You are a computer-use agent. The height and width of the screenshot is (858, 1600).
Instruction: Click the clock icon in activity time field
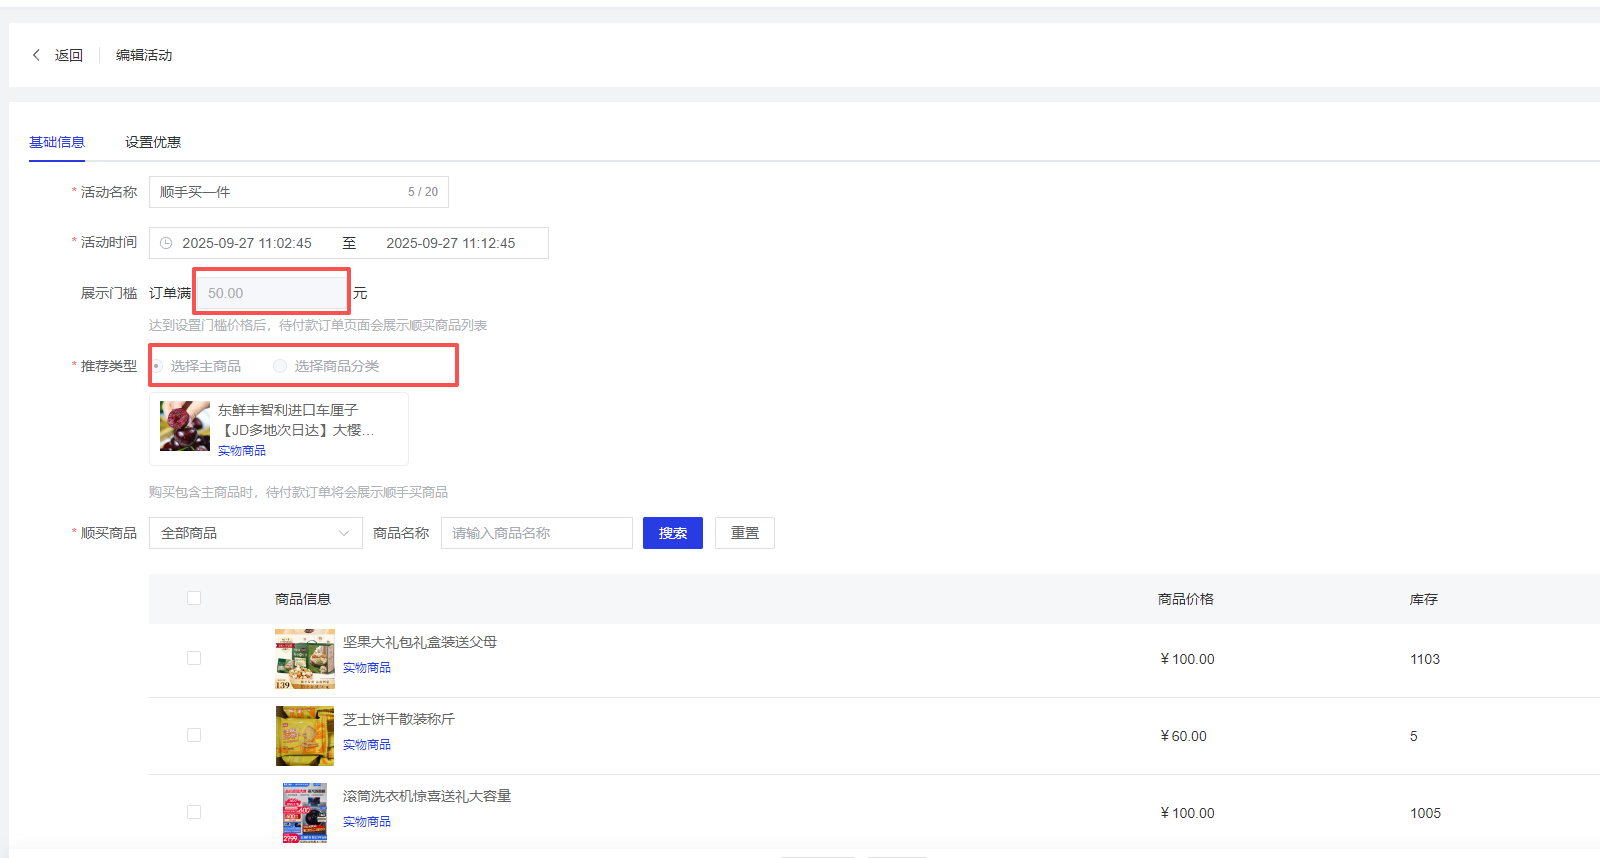tap(166, 243)
